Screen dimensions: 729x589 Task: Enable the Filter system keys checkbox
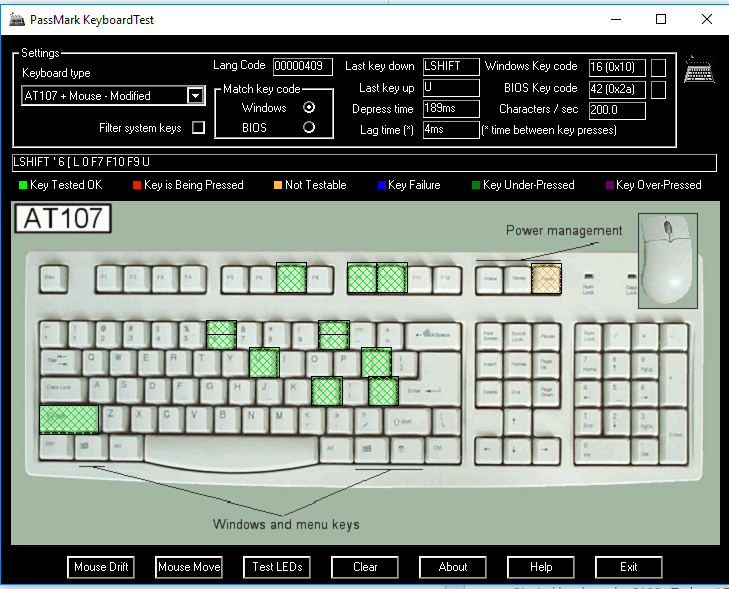tap(198, 127)
